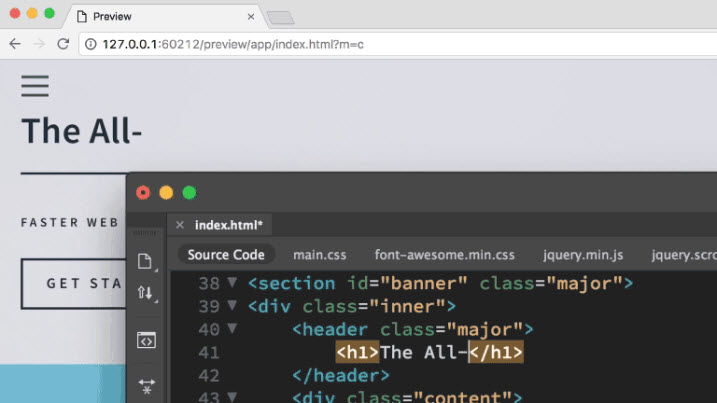The width and height of the screenshot is (717, 403).
Task: Select line number 41 in gutter
Action: click(x=209, y=353)
